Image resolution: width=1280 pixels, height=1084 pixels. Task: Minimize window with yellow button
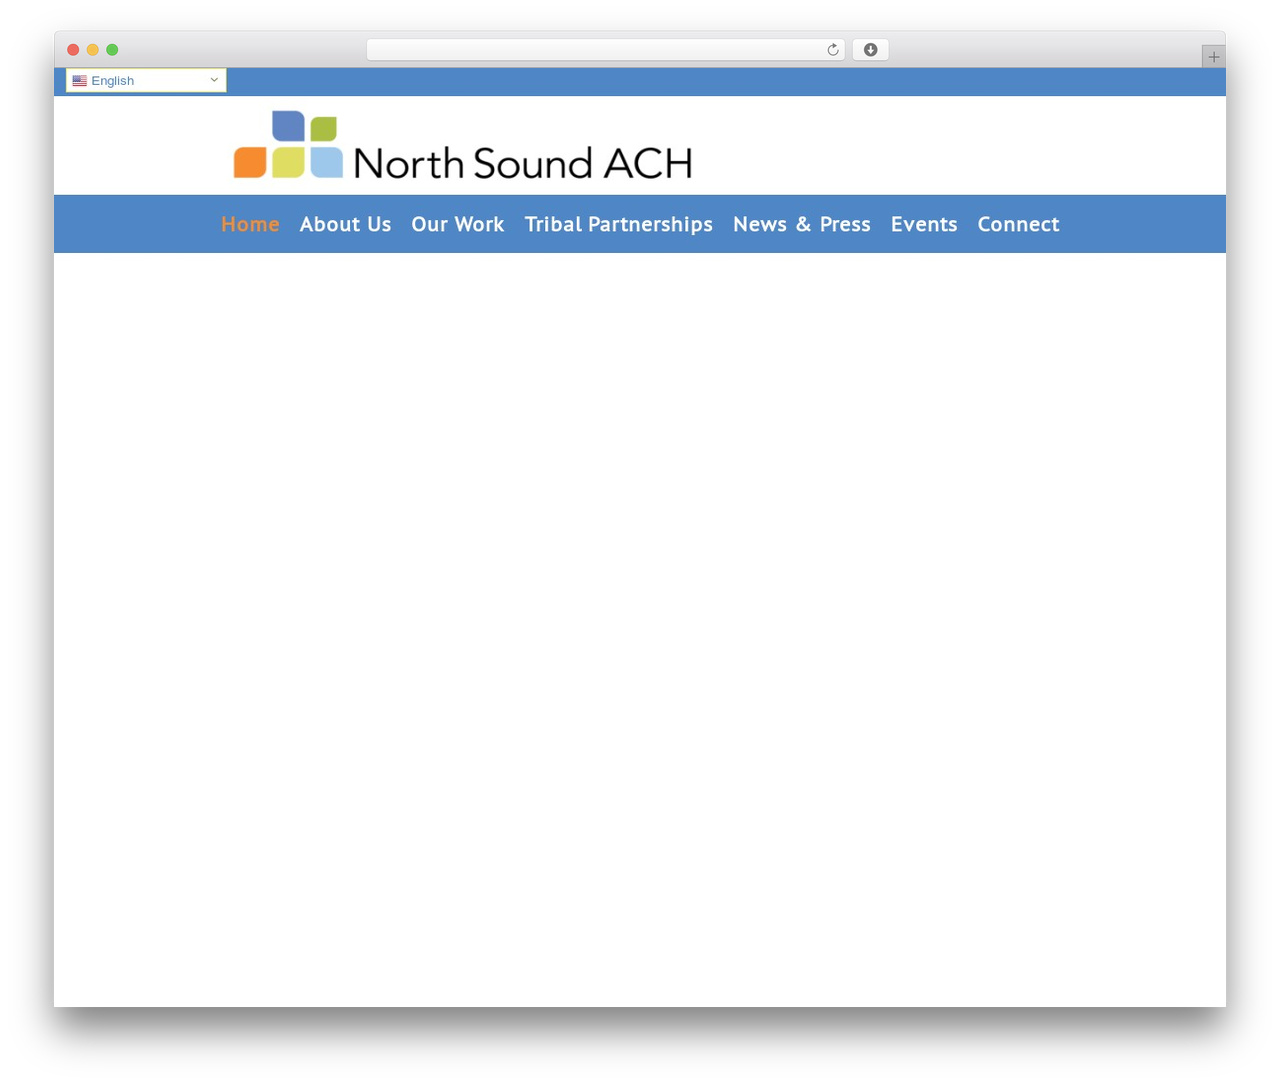pyautogui.click(x=93, y=50)
